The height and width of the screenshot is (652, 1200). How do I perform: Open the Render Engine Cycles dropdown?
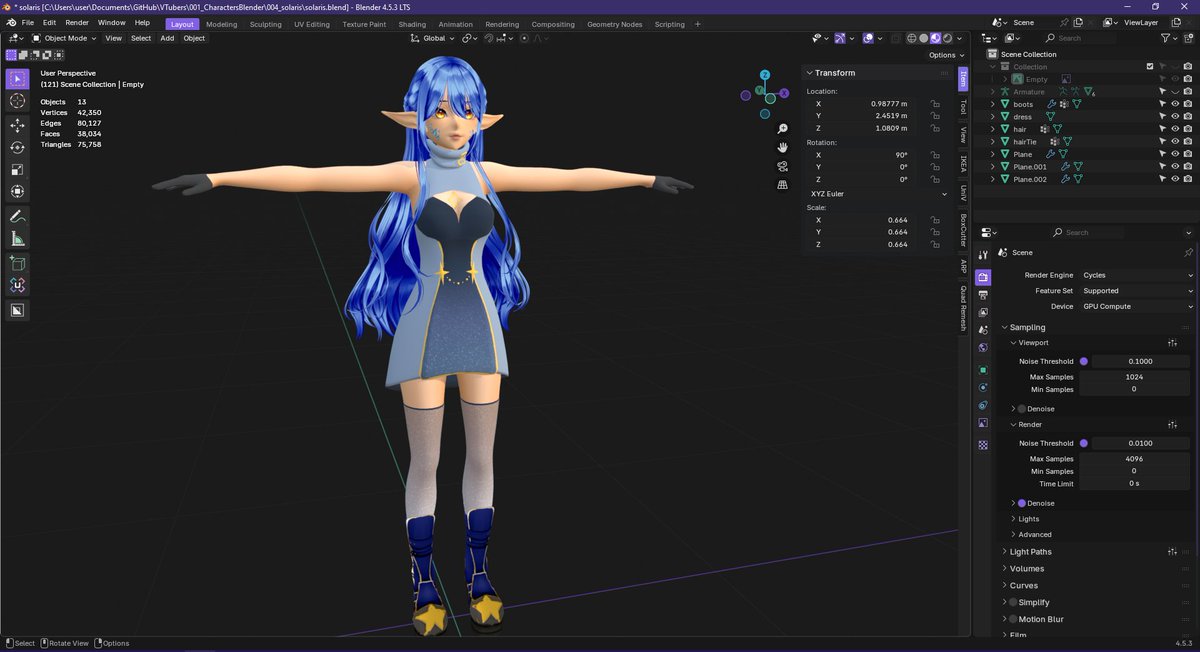tap(1137, 275)
